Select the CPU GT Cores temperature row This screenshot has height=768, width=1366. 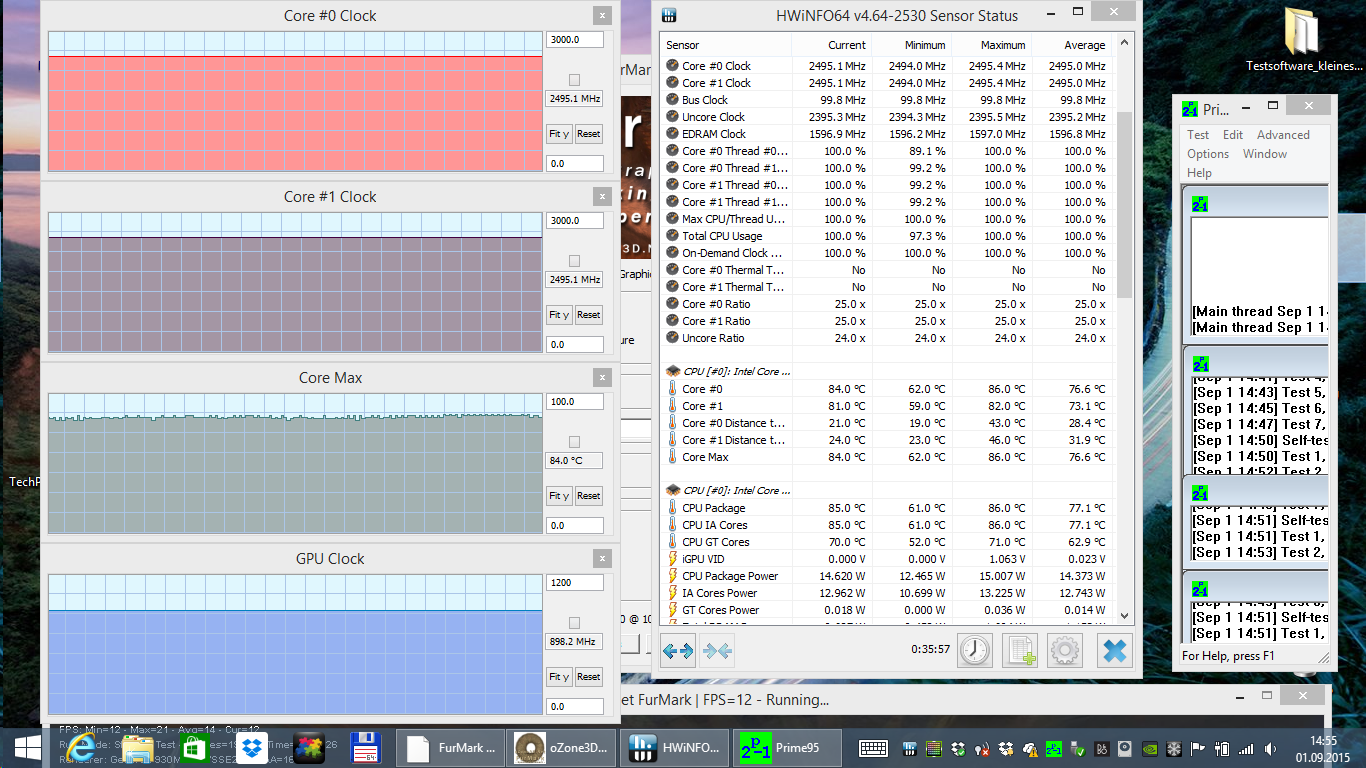pyautogui.click(x=888, y=542)
